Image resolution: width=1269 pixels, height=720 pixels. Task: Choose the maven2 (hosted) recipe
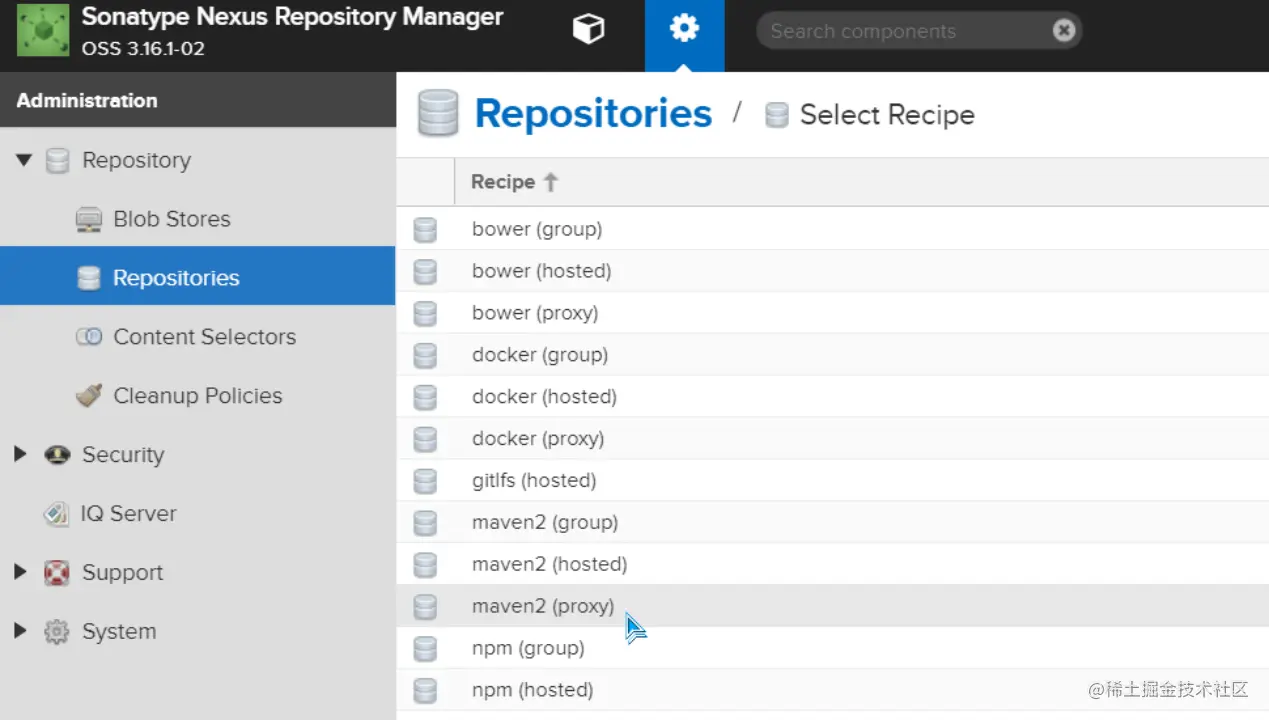(549, 565)
